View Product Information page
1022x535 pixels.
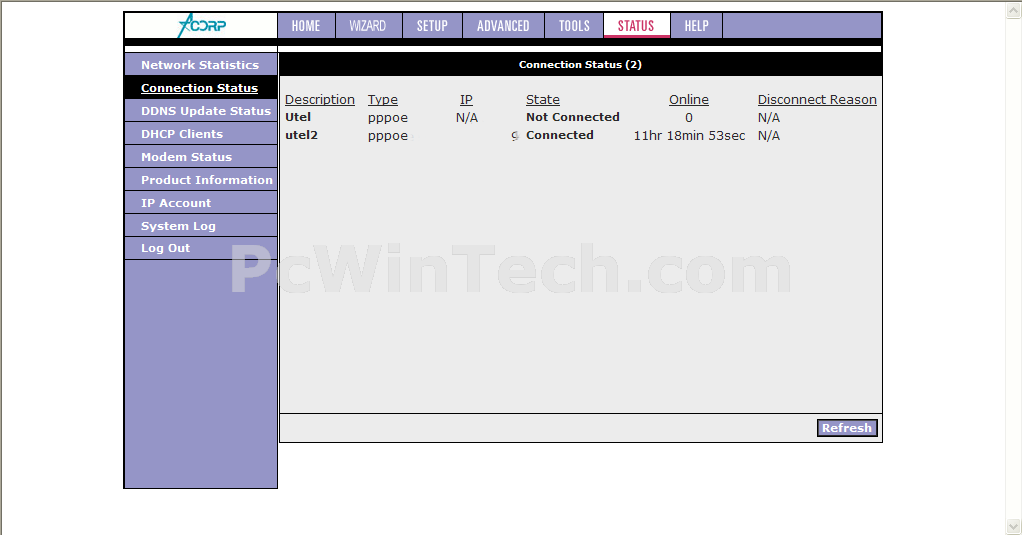click(201, 180)
